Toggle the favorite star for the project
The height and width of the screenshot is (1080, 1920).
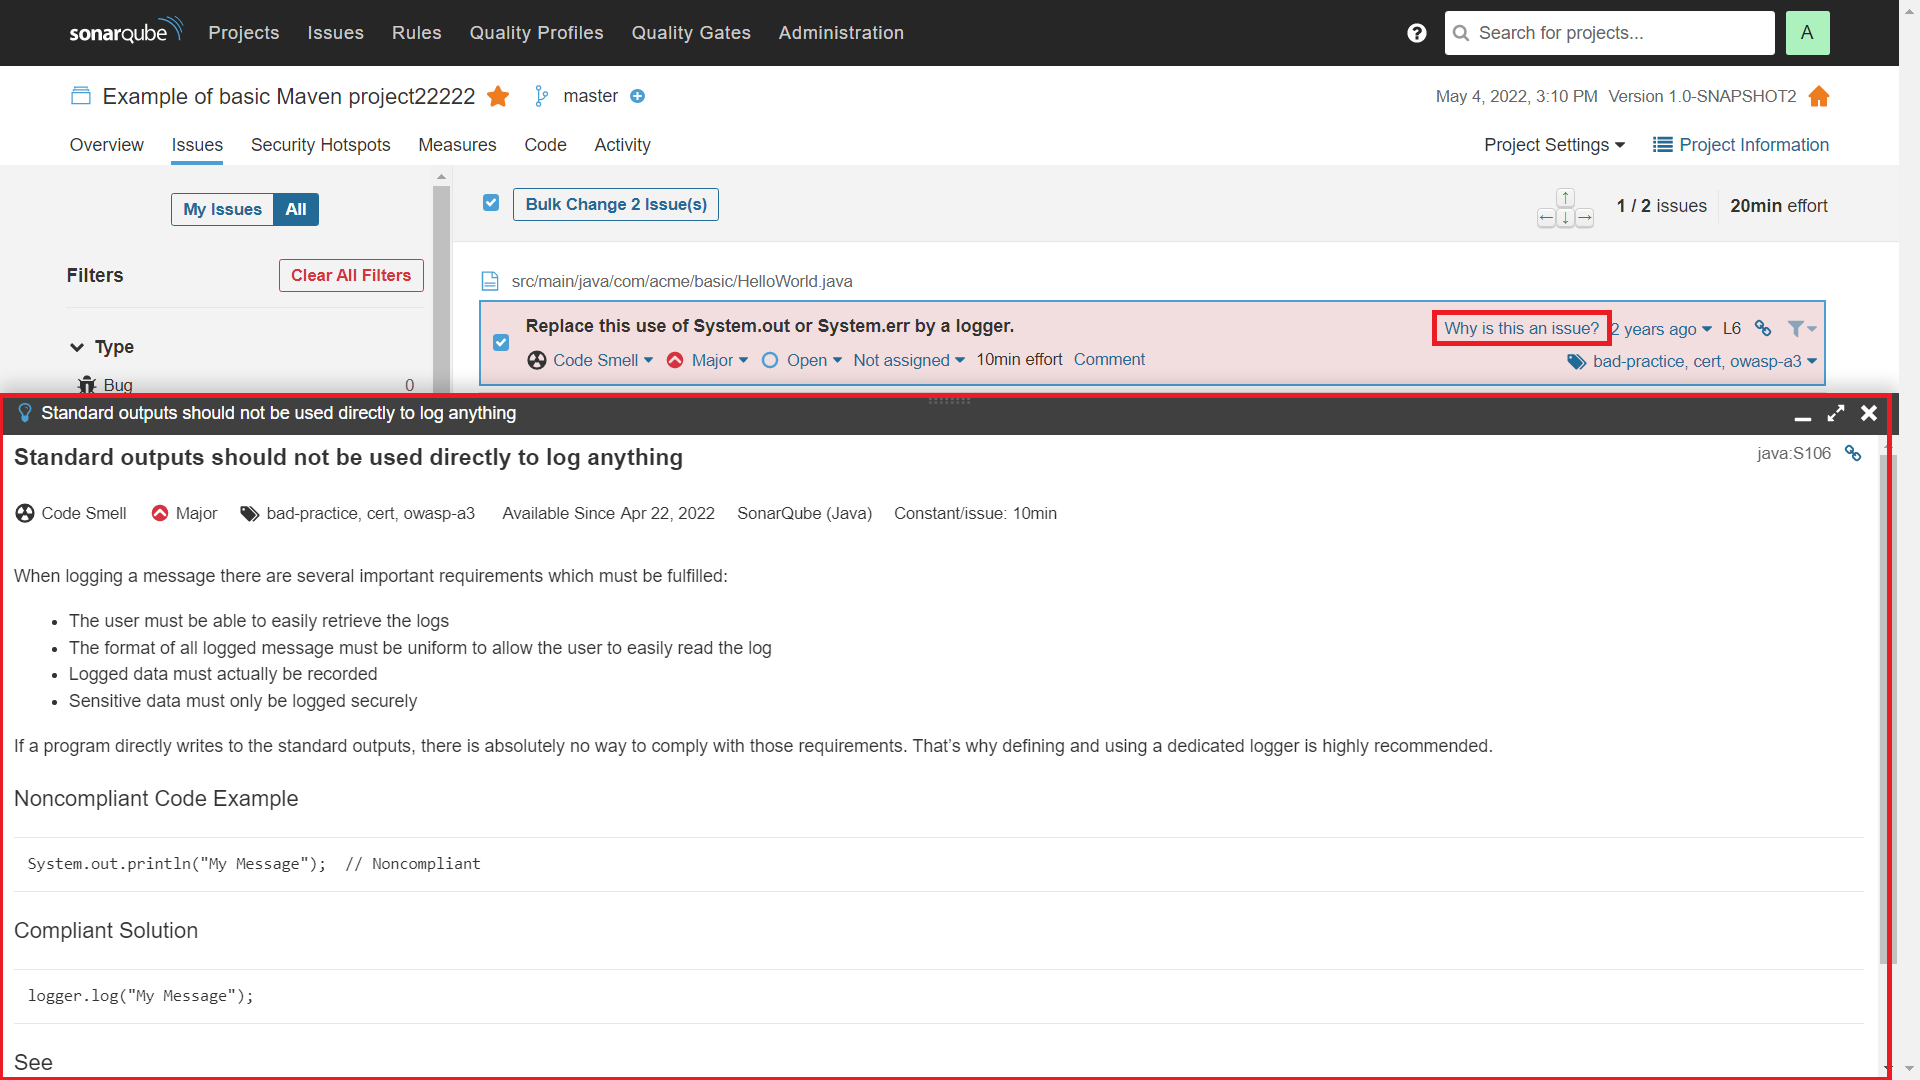click(498, 96)
